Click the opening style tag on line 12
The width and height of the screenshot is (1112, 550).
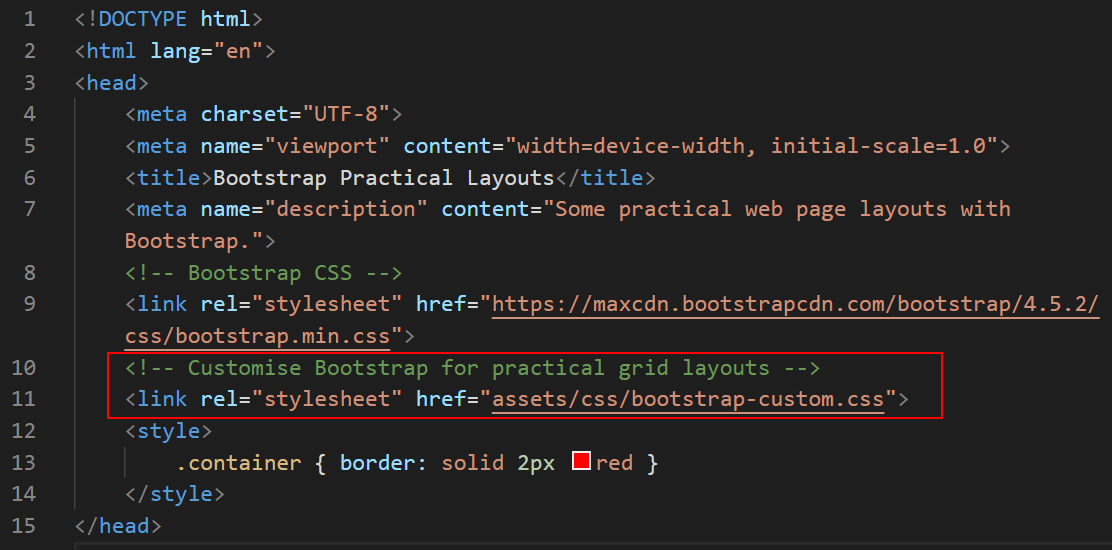(168, 431)
